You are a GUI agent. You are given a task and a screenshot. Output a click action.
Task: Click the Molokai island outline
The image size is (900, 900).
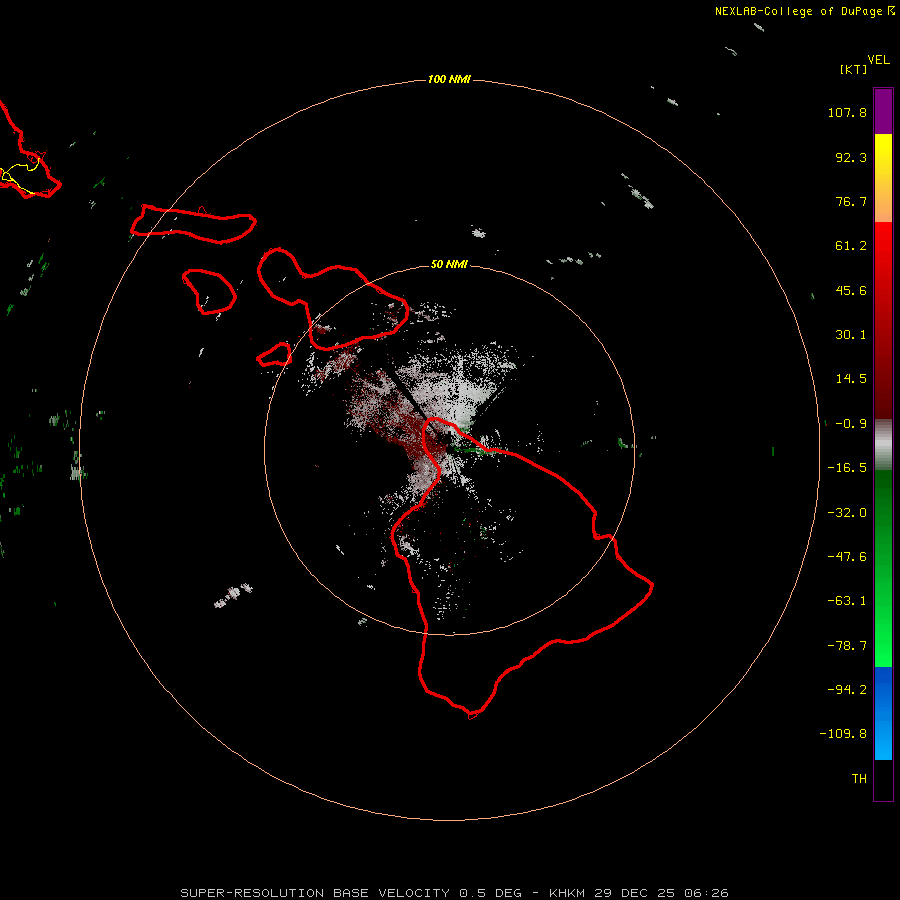pyautogui.click(x=193, y=224)
